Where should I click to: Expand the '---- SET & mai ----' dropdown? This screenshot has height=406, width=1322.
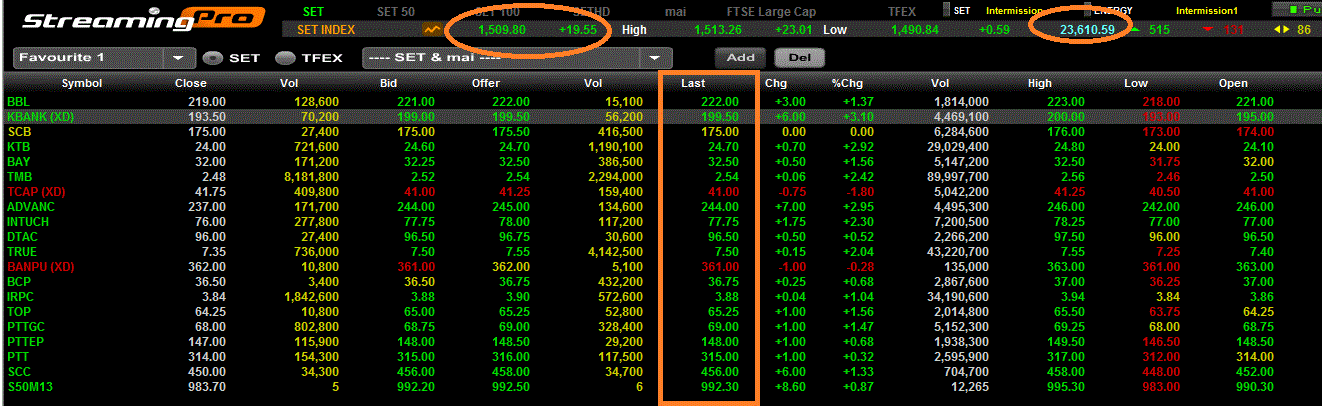point(655,58)
